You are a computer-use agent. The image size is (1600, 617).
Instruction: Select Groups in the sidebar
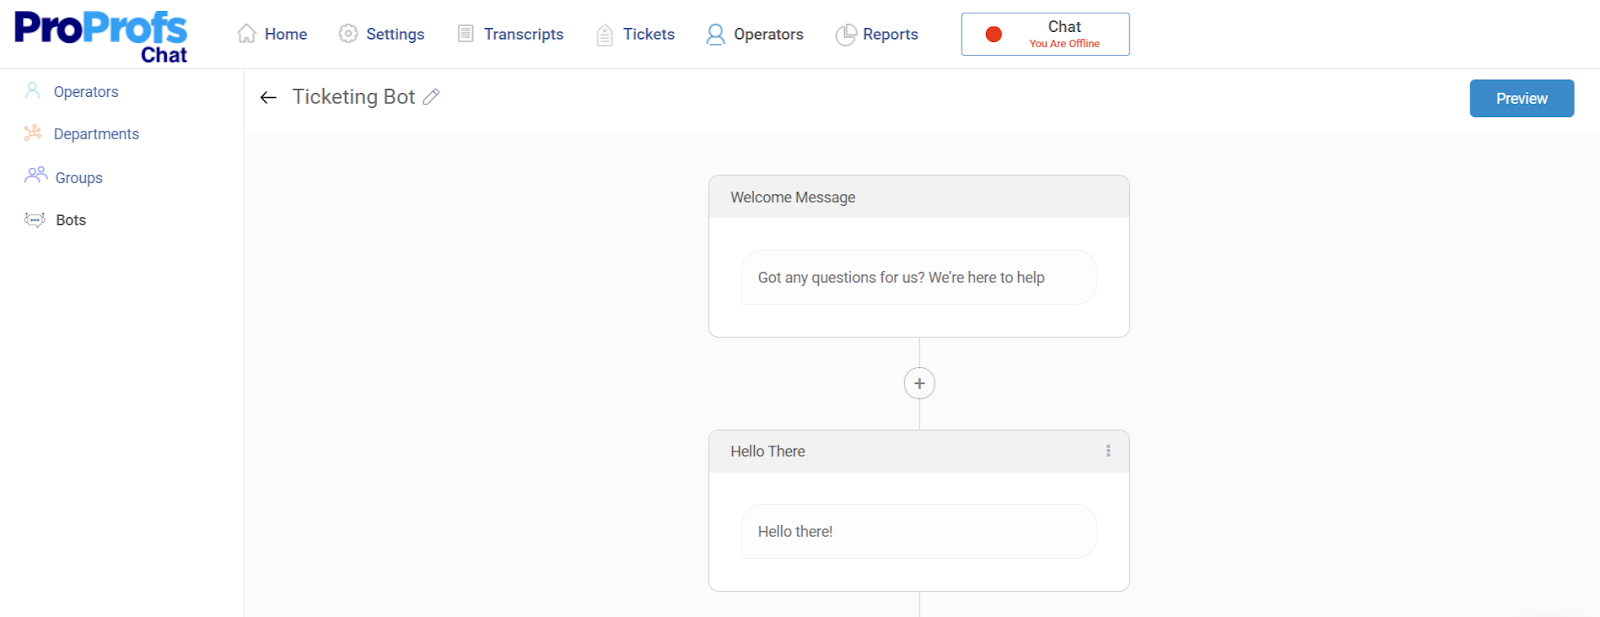point(79,178)
